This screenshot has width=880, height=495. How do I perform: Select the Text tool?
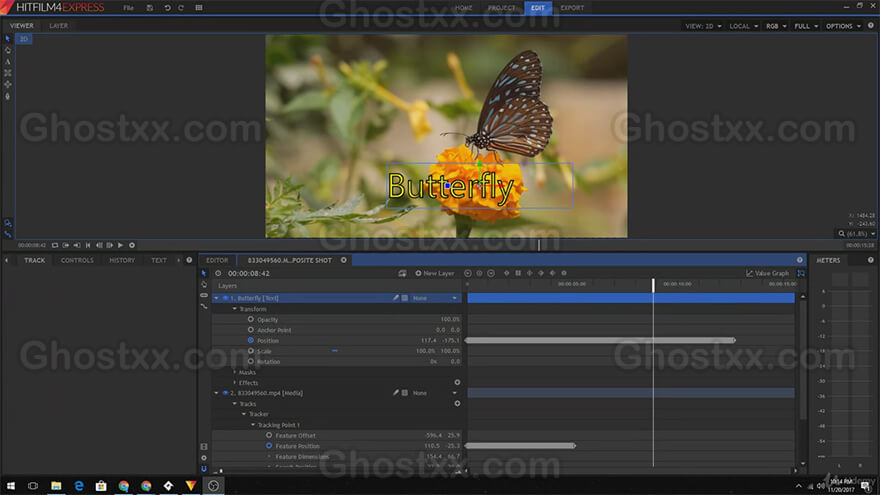7,62
